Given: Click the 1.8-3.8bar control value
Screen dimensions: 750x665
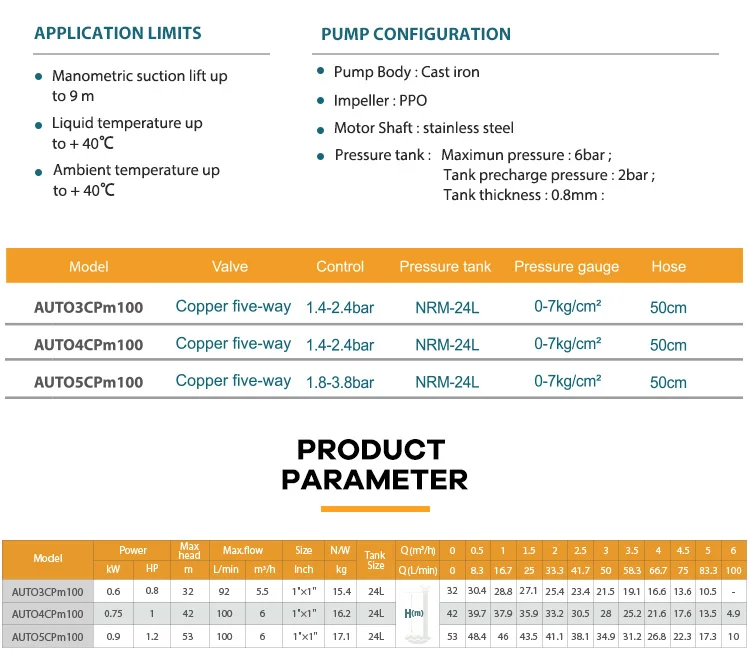Looking at the screenshot, I should (x=340, y=382).
